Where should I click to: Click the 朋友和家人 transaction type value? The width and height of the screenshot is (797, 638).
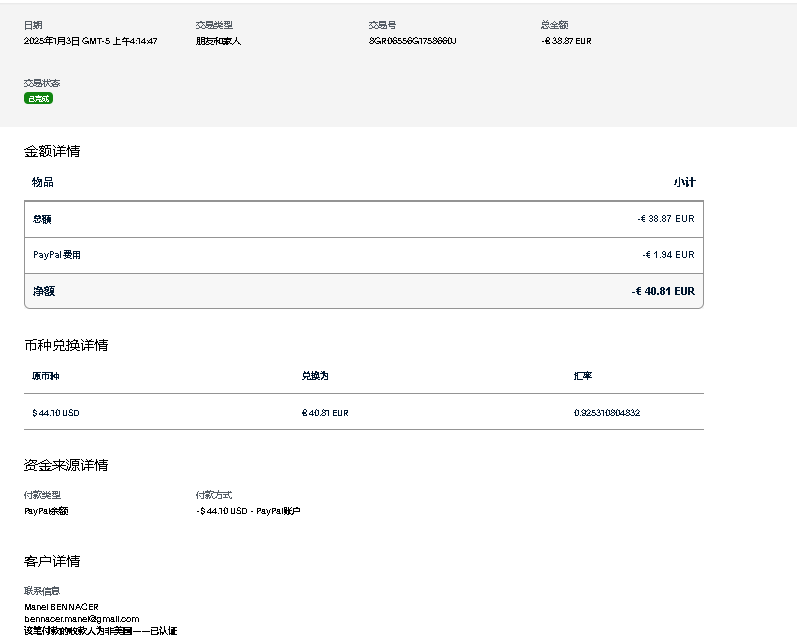pos(218,41)
